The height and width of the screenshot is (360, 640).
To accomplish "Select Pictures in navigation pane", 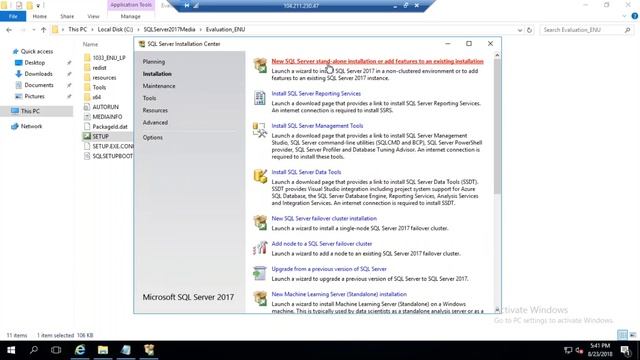I will [x=34, y=96].
